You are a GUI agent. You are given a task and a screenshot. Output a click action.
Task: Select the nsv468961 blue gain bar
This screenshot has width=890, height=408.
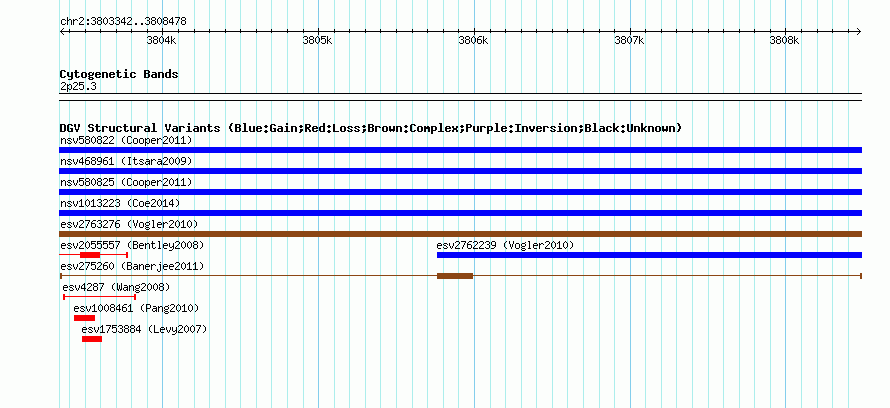pyautogui.click(x=460, y=171)
